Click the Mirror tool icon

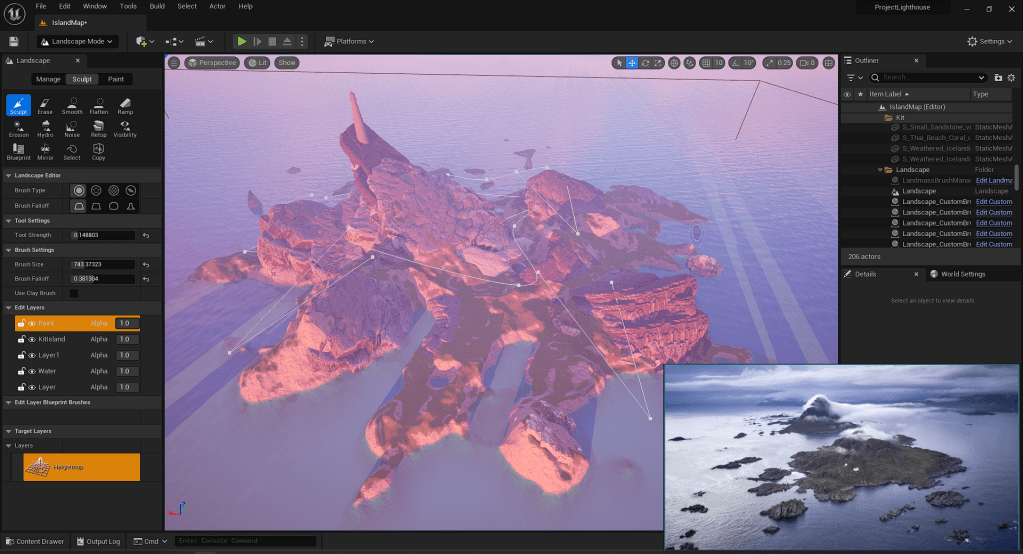pos(45,151)
